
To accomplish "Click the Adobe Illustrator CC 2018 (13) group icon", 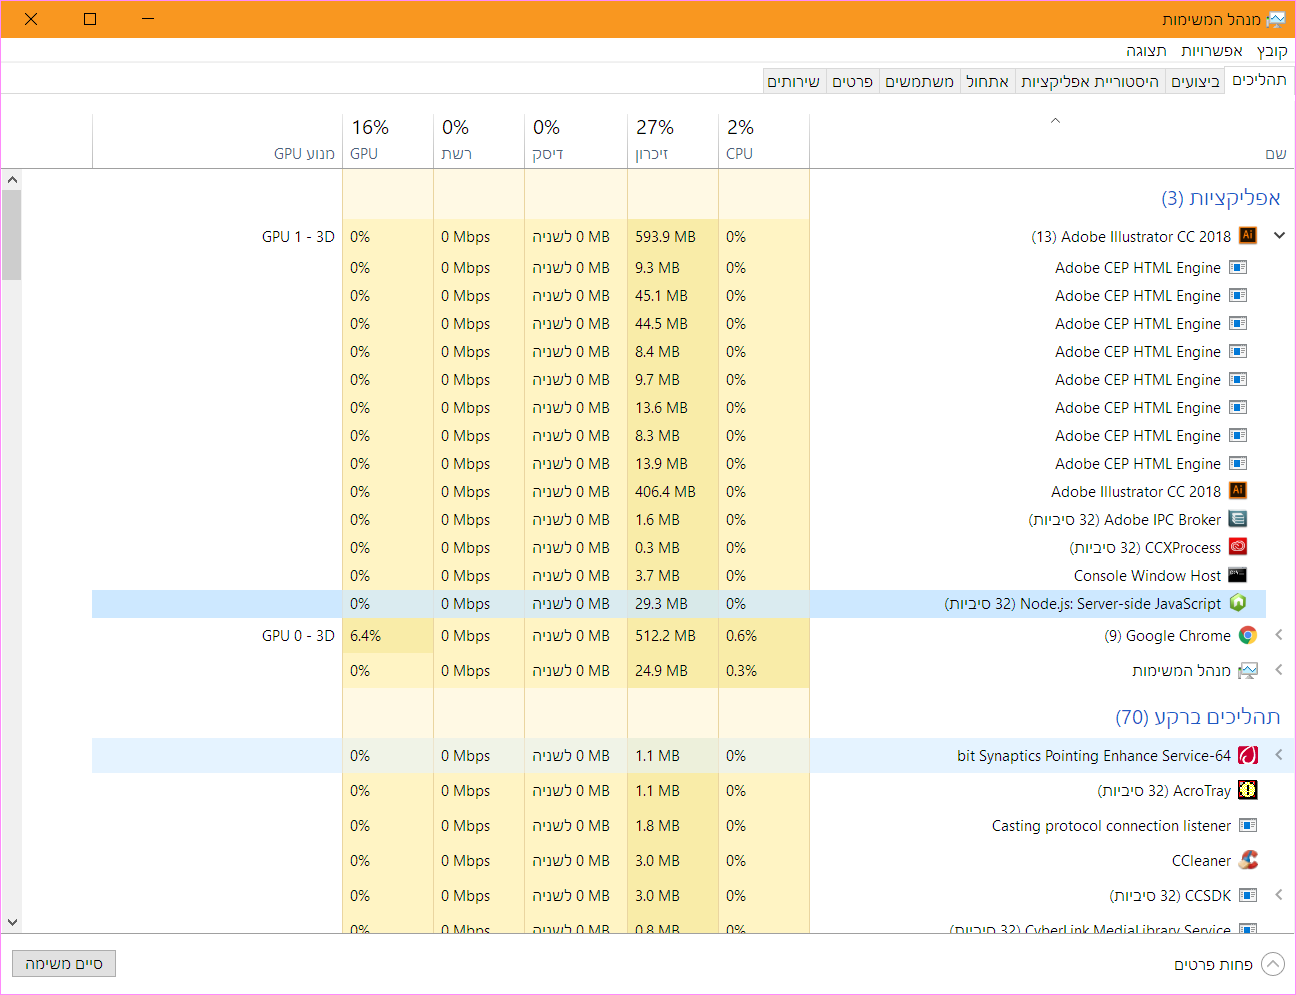I will (1247, 236).
